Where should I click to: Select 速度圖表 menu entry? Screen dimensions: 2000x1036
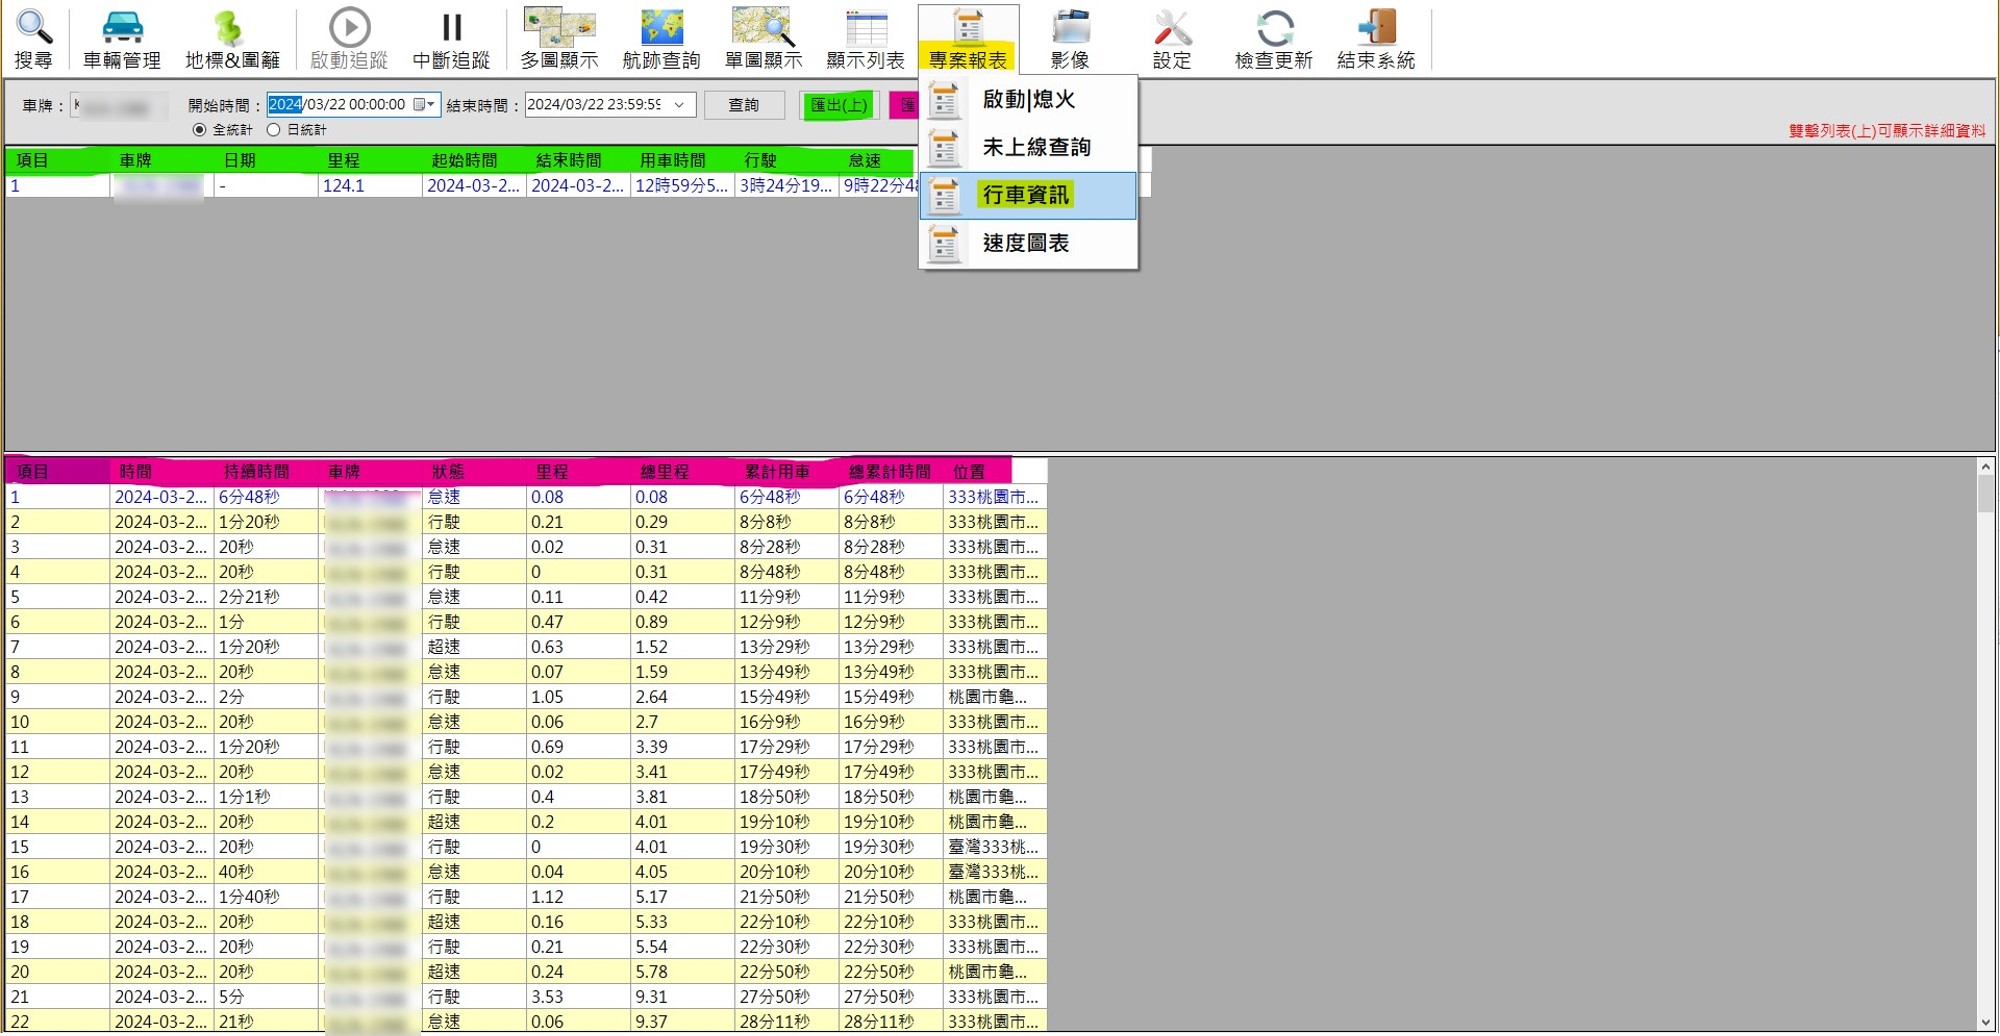click(x=1028, y=243)
